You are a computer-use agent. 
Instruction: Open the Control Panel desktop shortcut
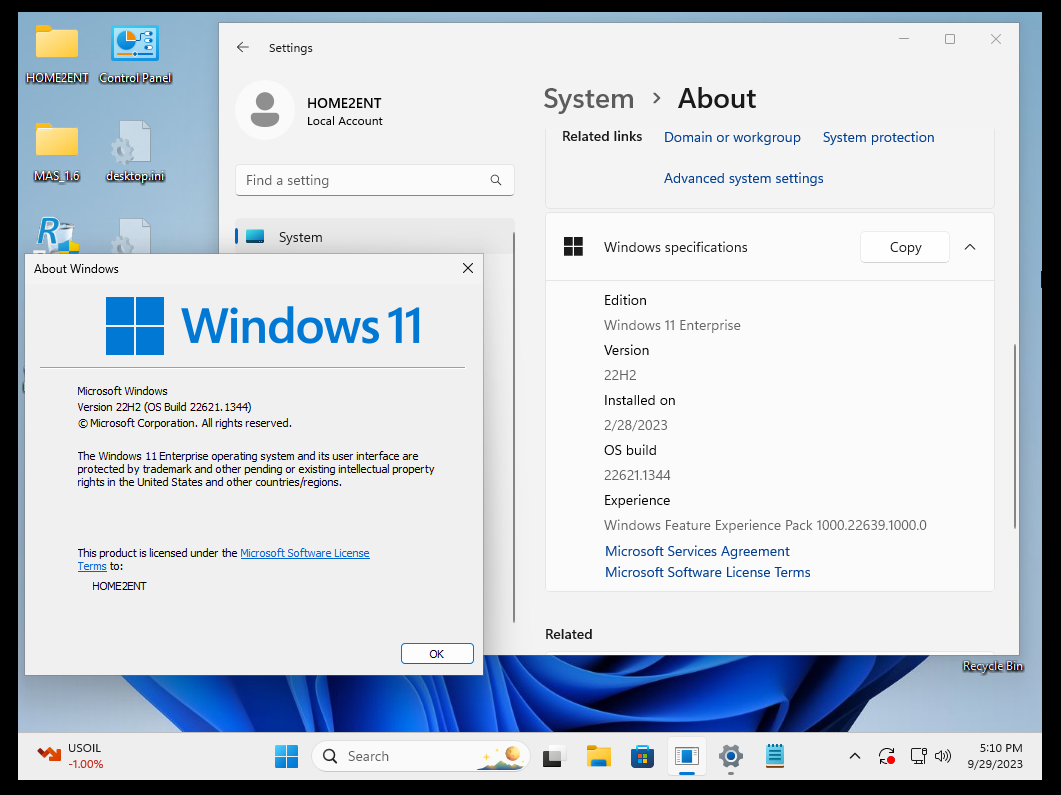(x=135, y=54)
